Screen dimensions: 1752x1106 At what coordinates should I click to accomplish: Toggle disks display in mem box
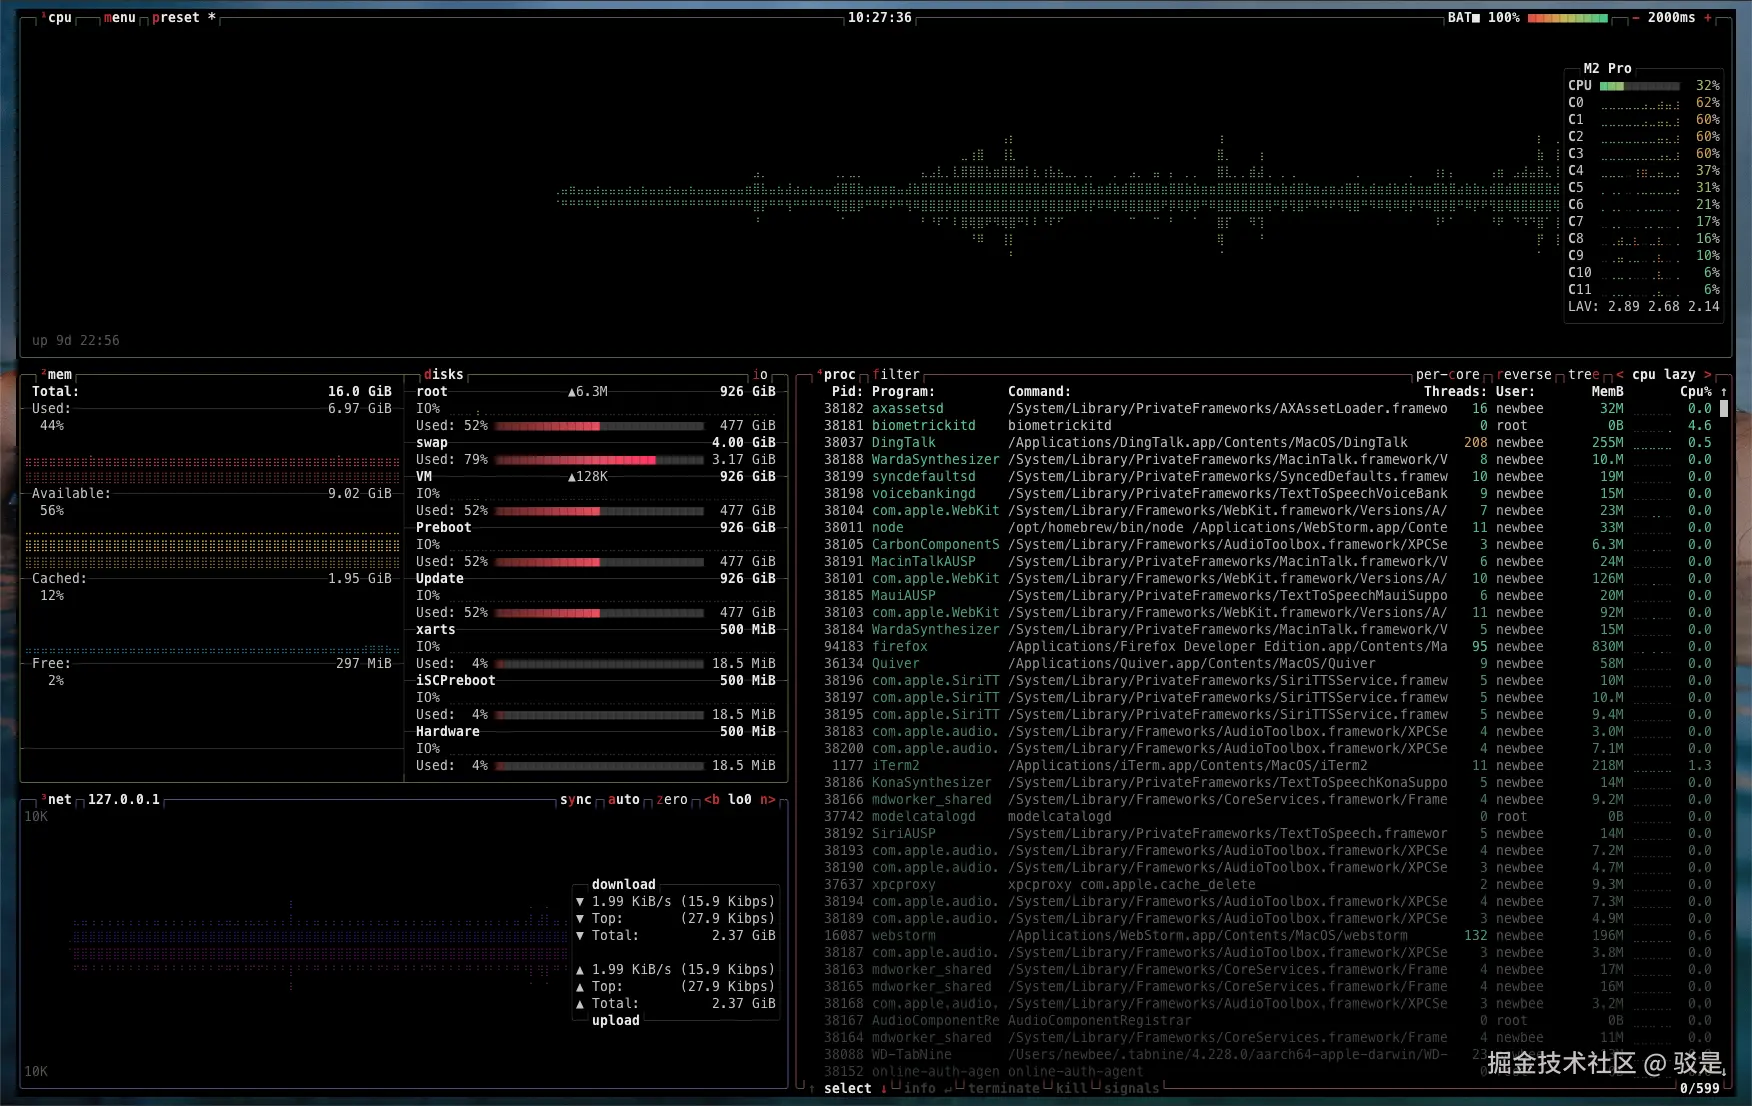[444, 375]
